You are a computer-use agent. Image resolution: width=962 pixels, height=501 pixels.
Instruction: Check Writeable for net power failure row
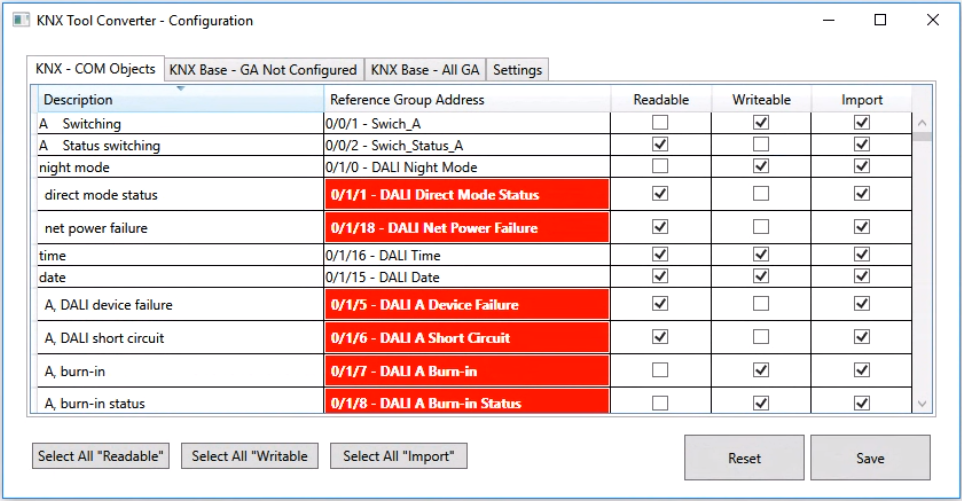(x=761, y=228)
